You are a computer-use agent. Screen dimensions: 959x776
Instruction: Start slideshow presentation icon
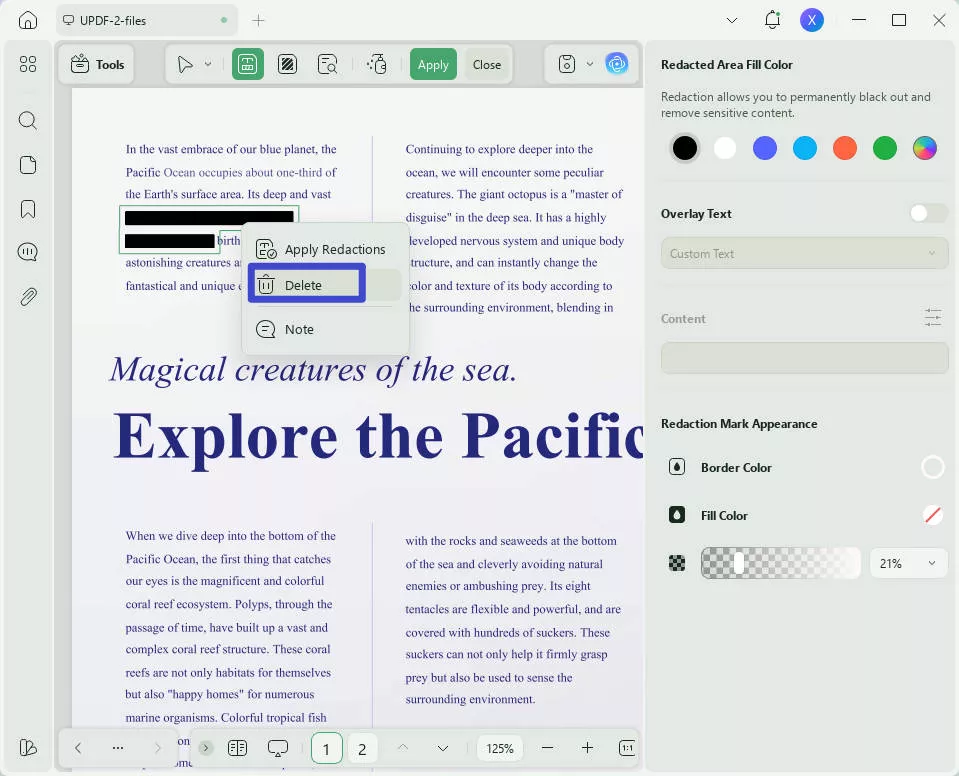(x=278, y=748)
